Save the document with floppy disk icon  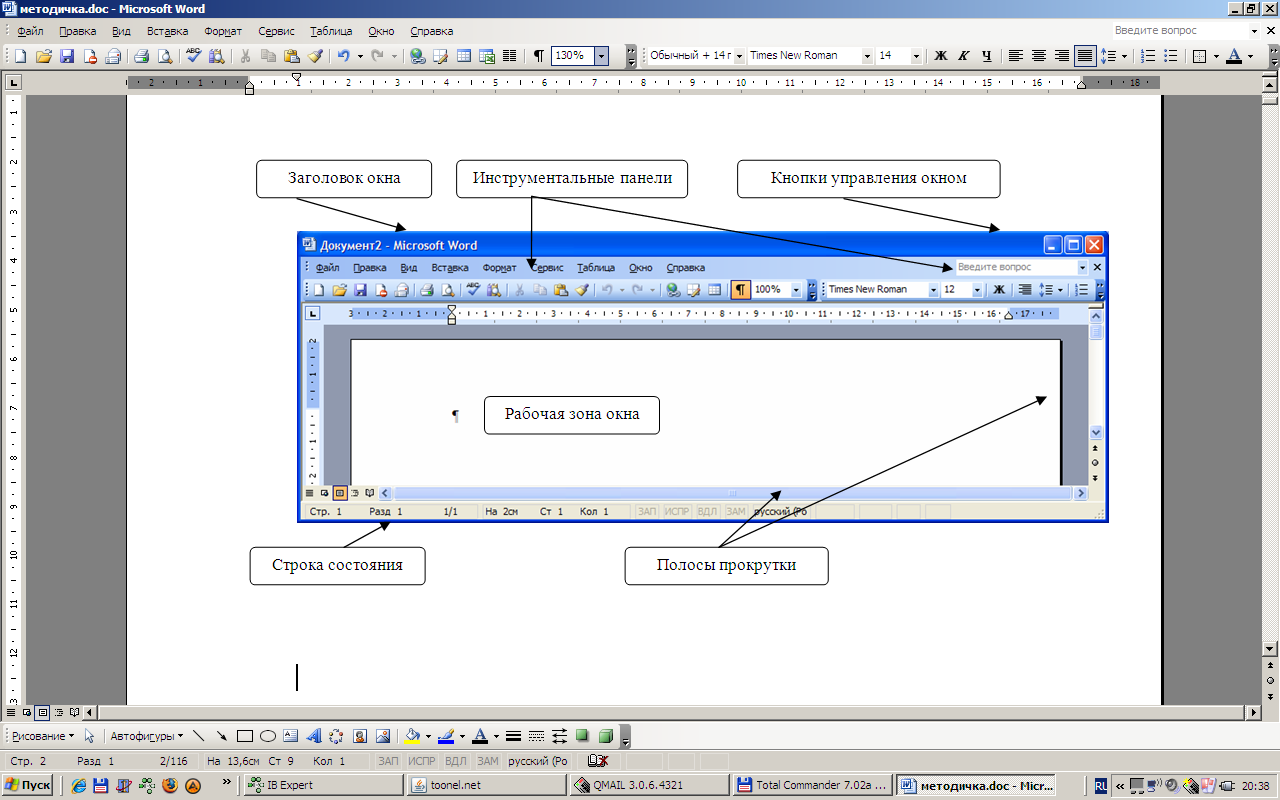[x=67, y=56]
